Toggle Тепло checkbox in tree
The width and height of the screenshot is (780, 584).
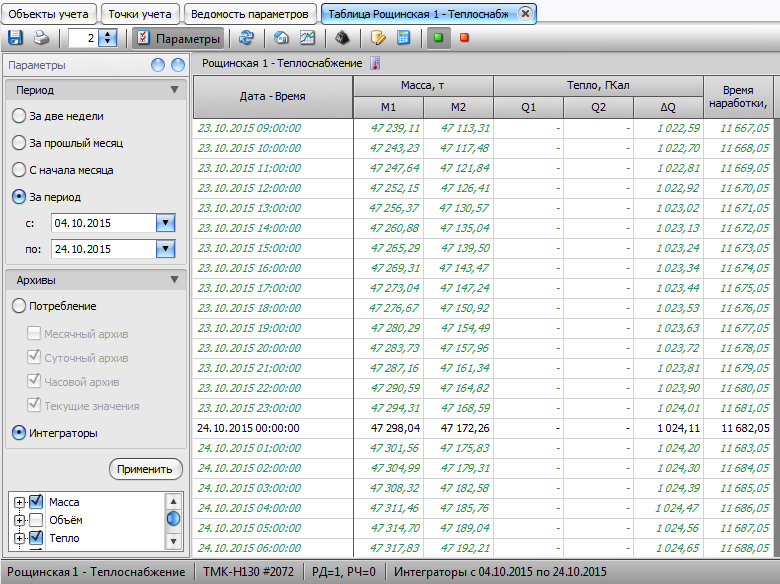36,538
